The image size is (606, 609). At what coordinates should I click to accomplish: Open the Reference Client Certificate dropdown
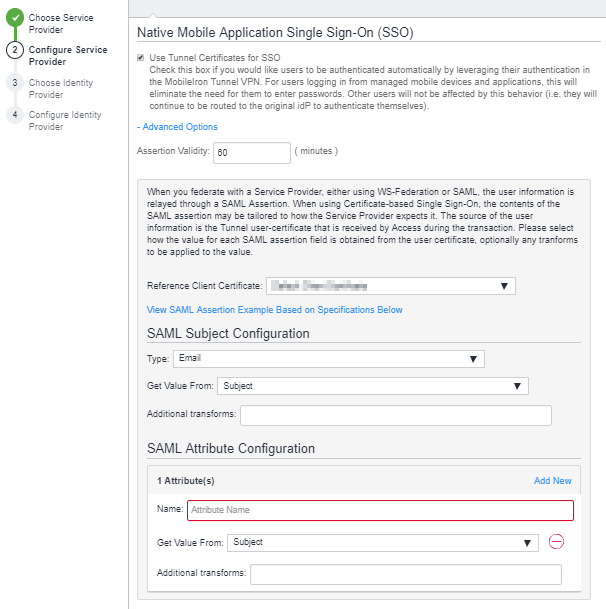(x=390, y=286)
